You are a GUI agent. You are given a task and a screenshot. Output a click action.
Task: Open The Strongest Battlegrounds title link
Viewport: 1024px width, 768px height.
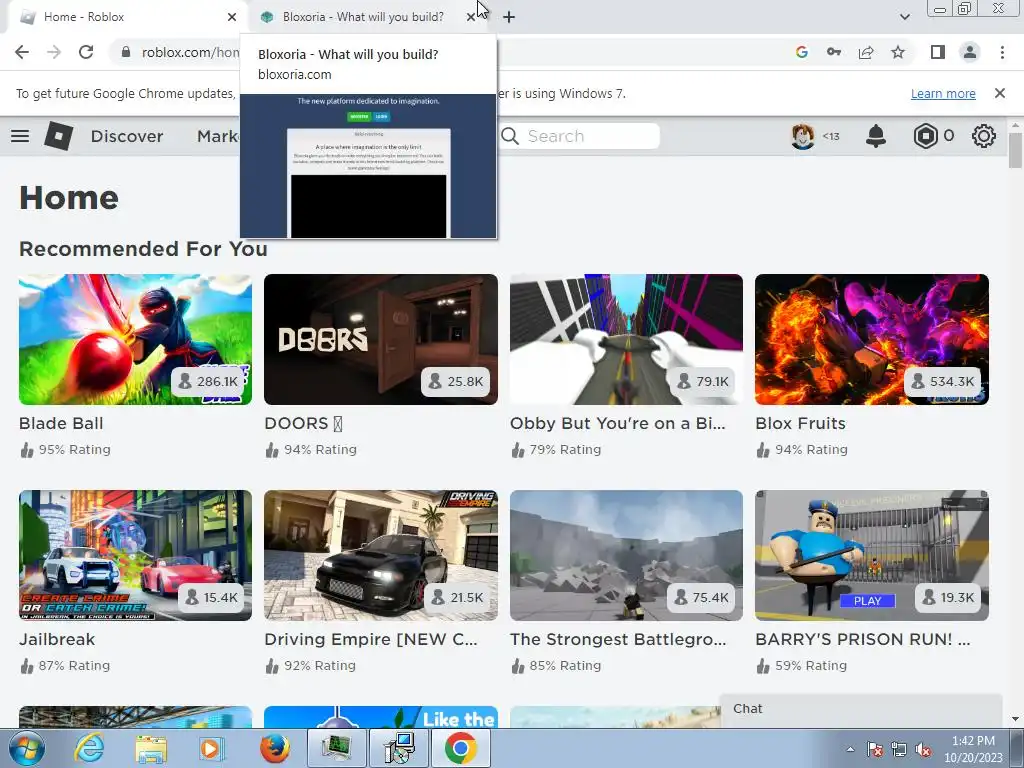point(618,639)
